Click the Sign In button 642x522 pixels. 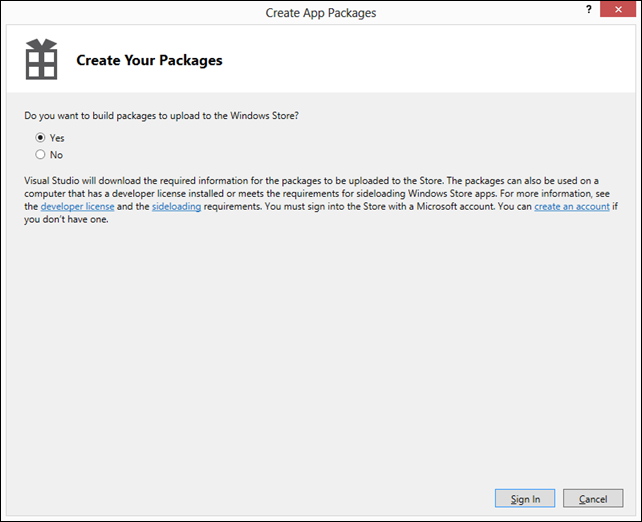(x=525, y=498)
